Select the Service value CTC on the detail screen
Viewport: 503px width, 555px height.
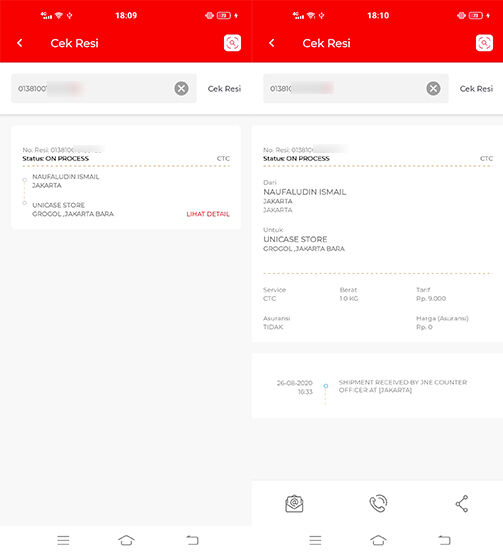click(x=270, y=298)
